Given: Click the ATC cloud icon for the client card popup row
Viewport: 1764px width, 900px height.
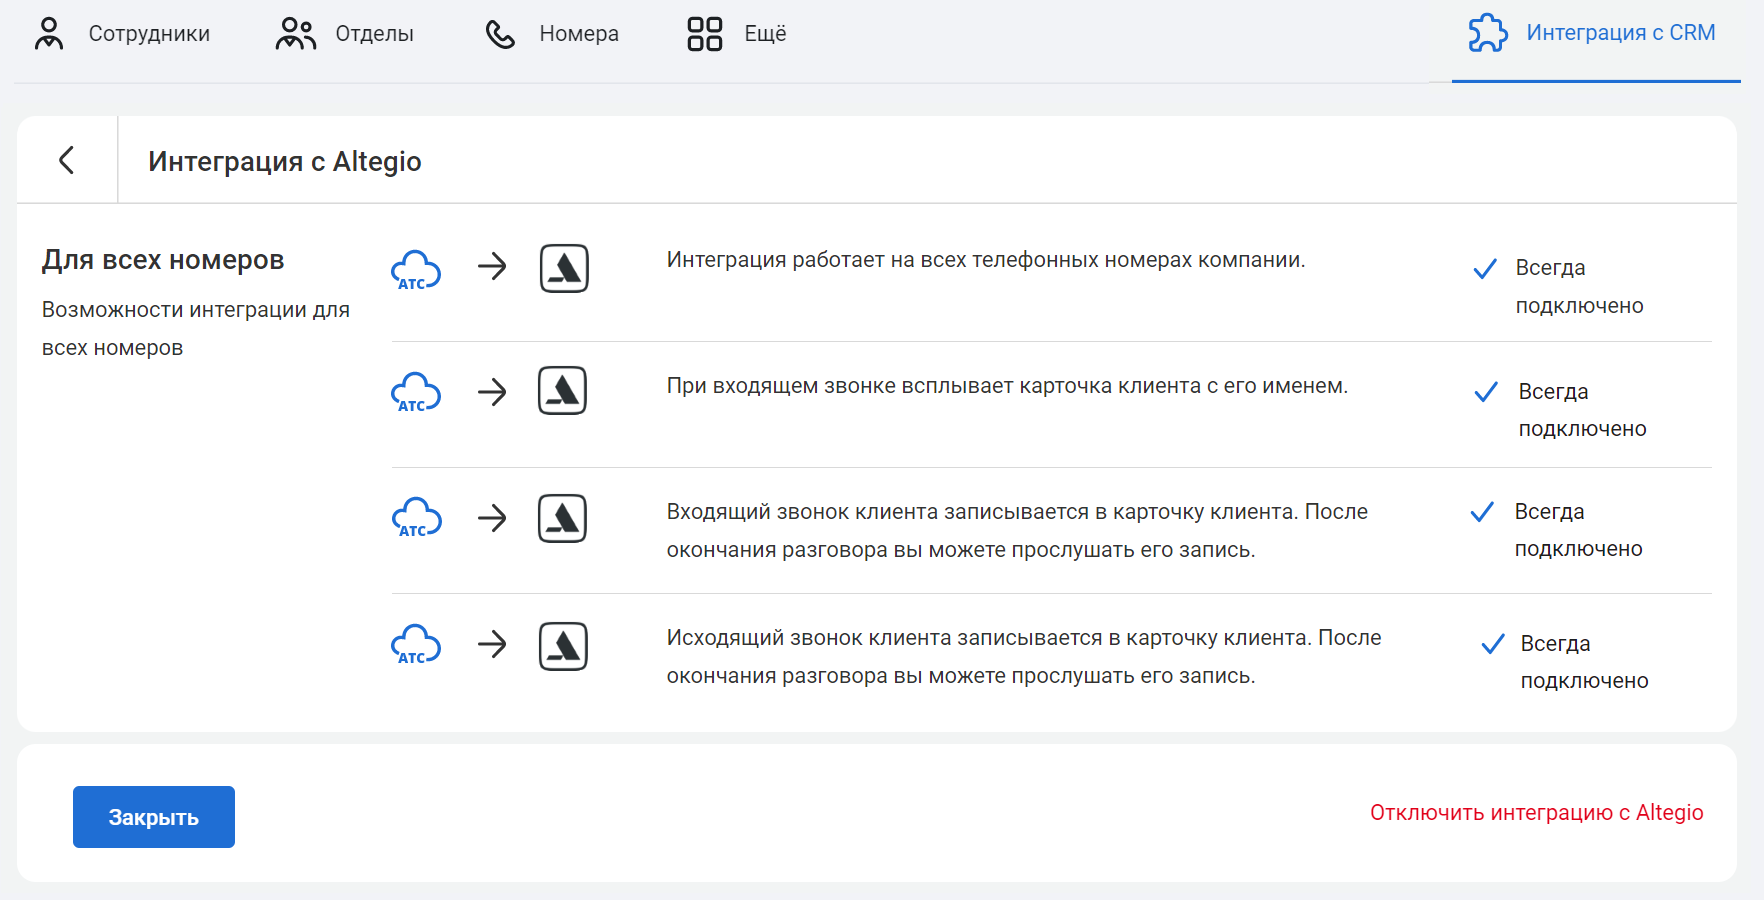Looking at the screenshot, I should click(416, 392).
